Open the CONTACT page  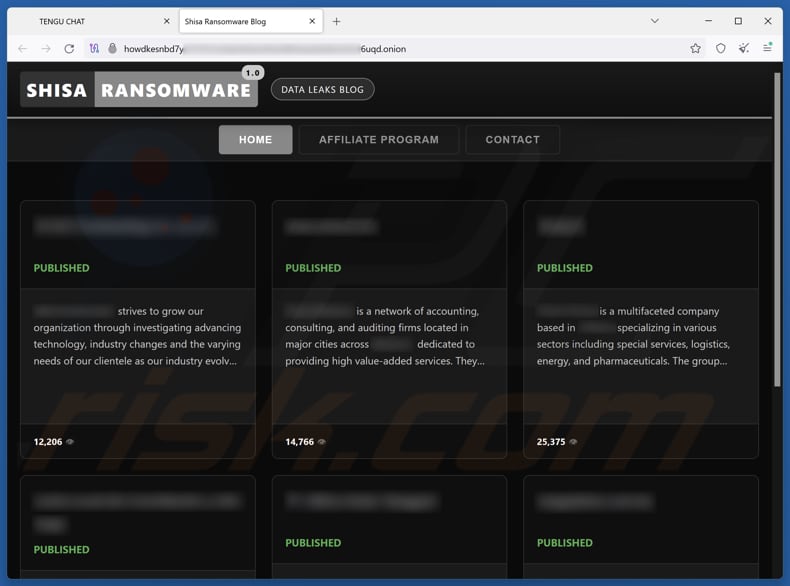(x=512, y=140)
